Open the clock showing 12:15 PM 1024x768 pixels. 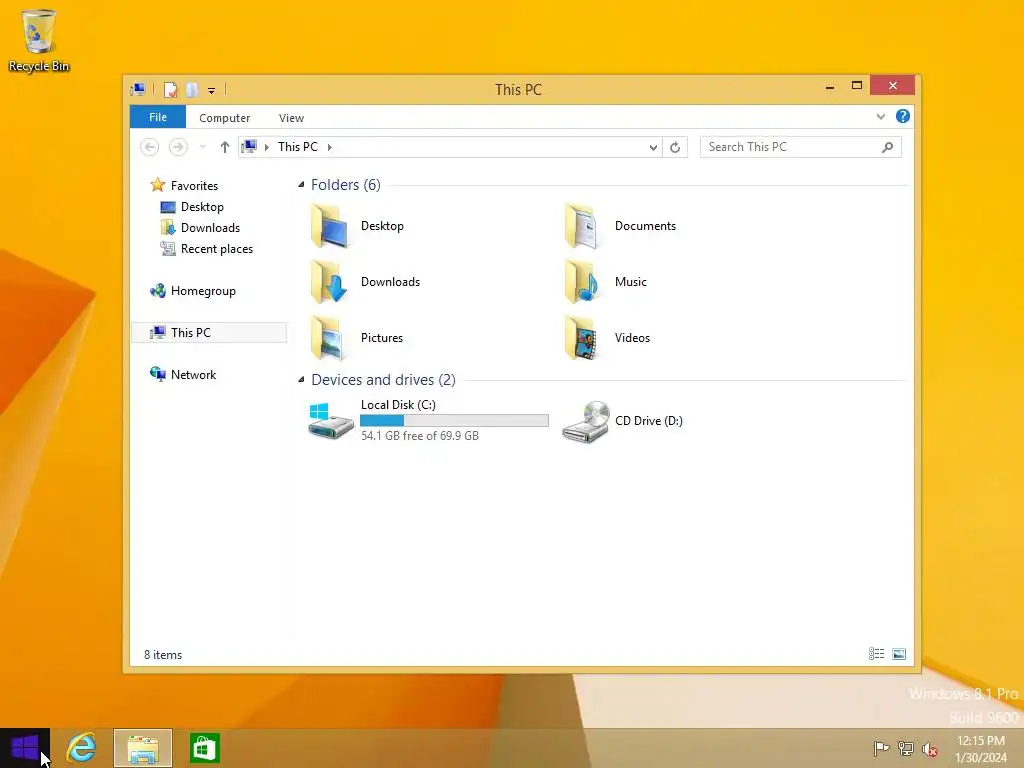click(981, 749)
